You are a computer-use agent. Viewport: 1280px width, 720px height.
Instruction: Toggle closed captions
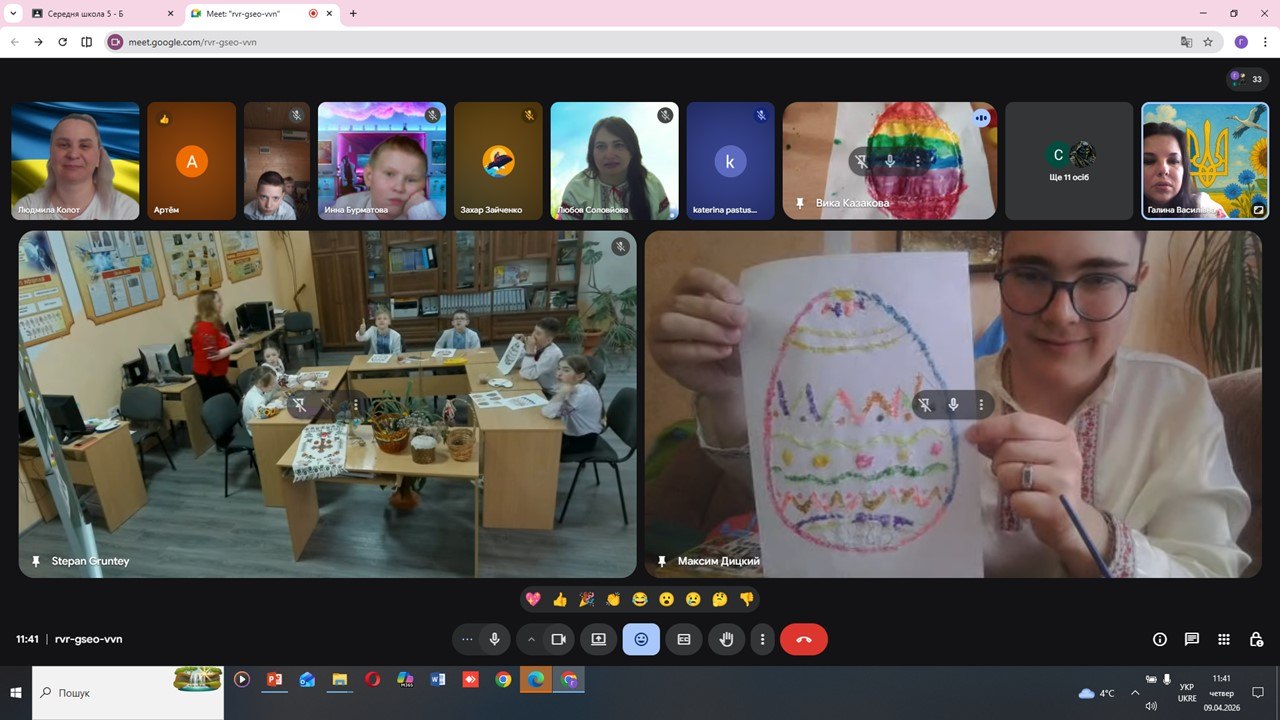pyautogui.click(x=684, y=639)
